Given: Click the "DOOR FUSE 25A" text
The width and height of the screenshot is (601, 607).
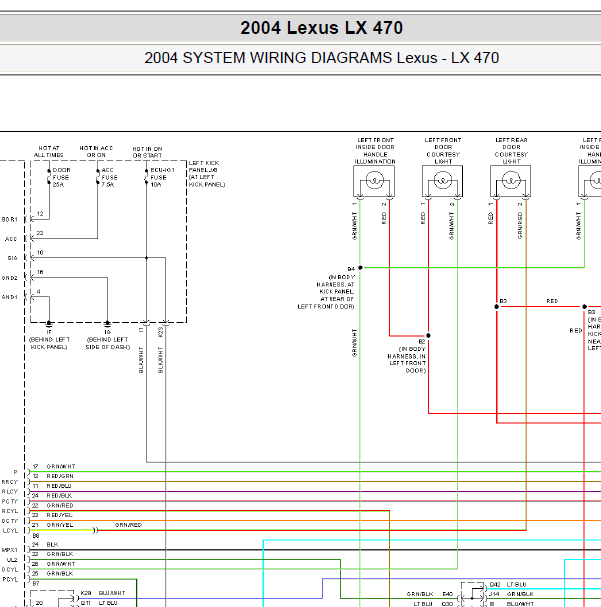Looking at the screenshot, I should coord(61,177).
